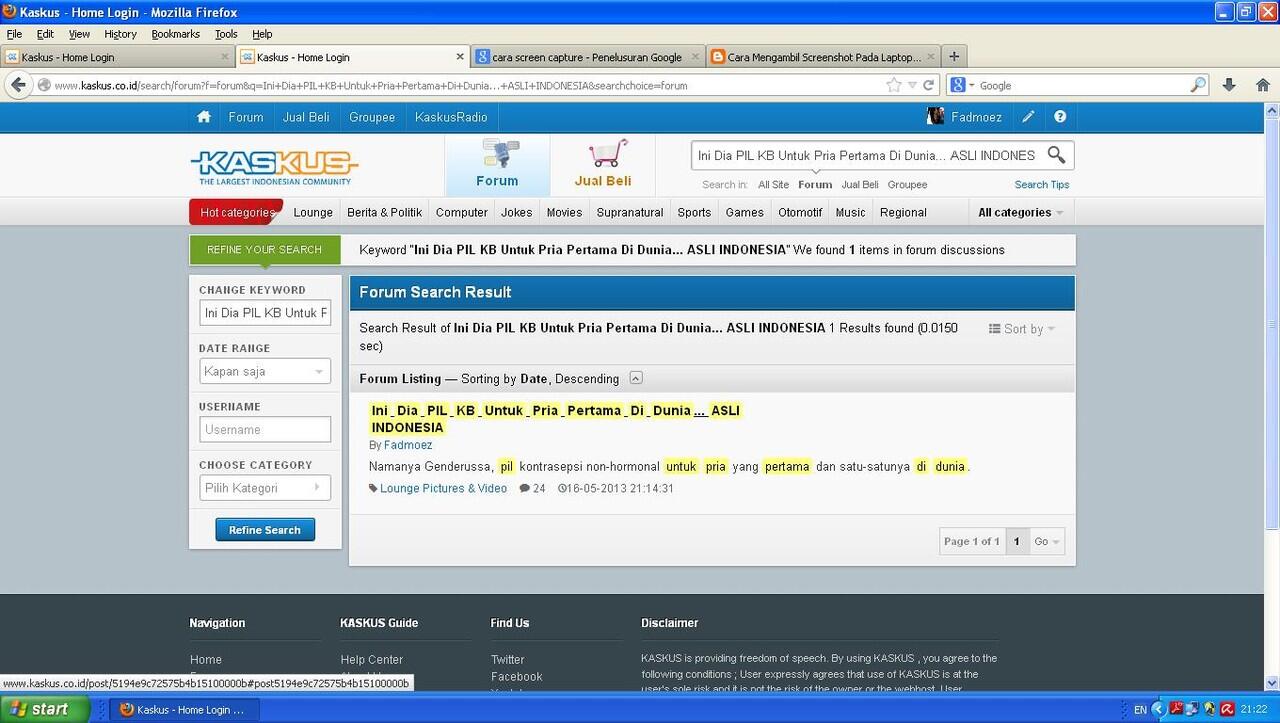Open the Tools menu
This screenshot has width=1280, height=723.
tap(226, 34)
